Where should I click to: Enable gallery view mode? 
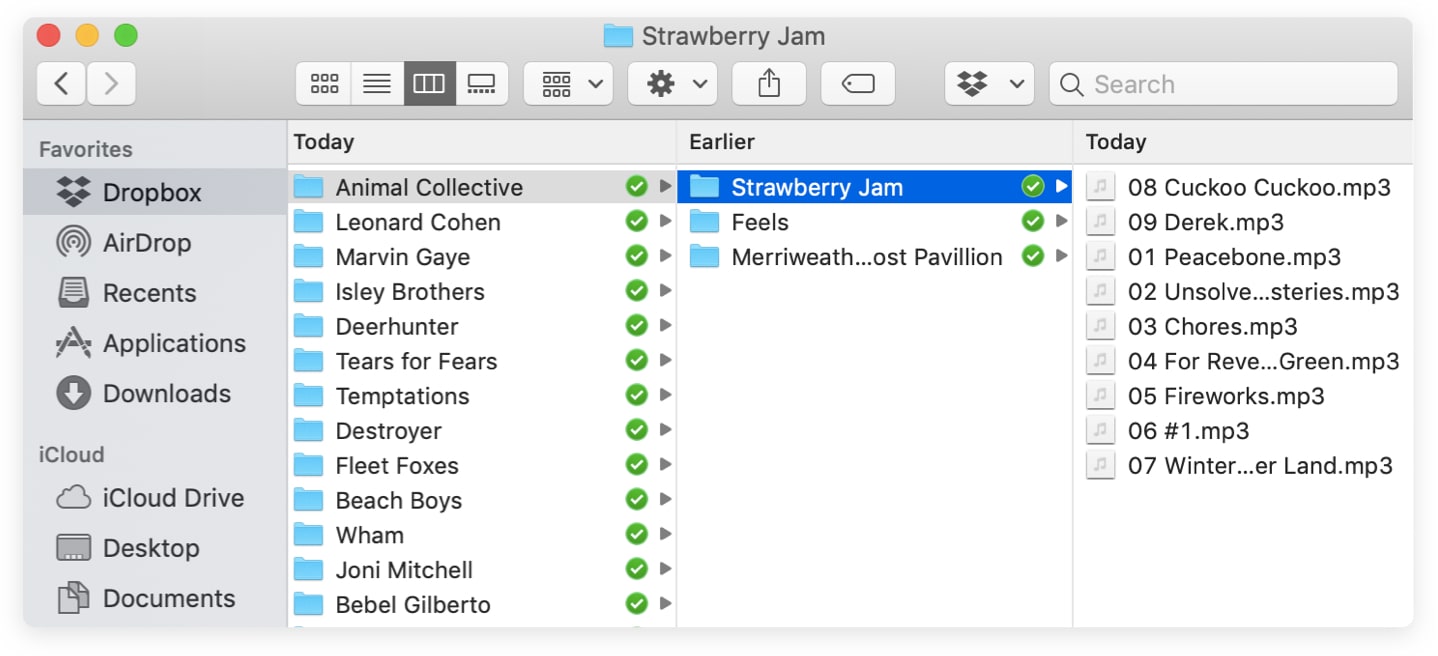pyautogui.click(x=482, y=84)
